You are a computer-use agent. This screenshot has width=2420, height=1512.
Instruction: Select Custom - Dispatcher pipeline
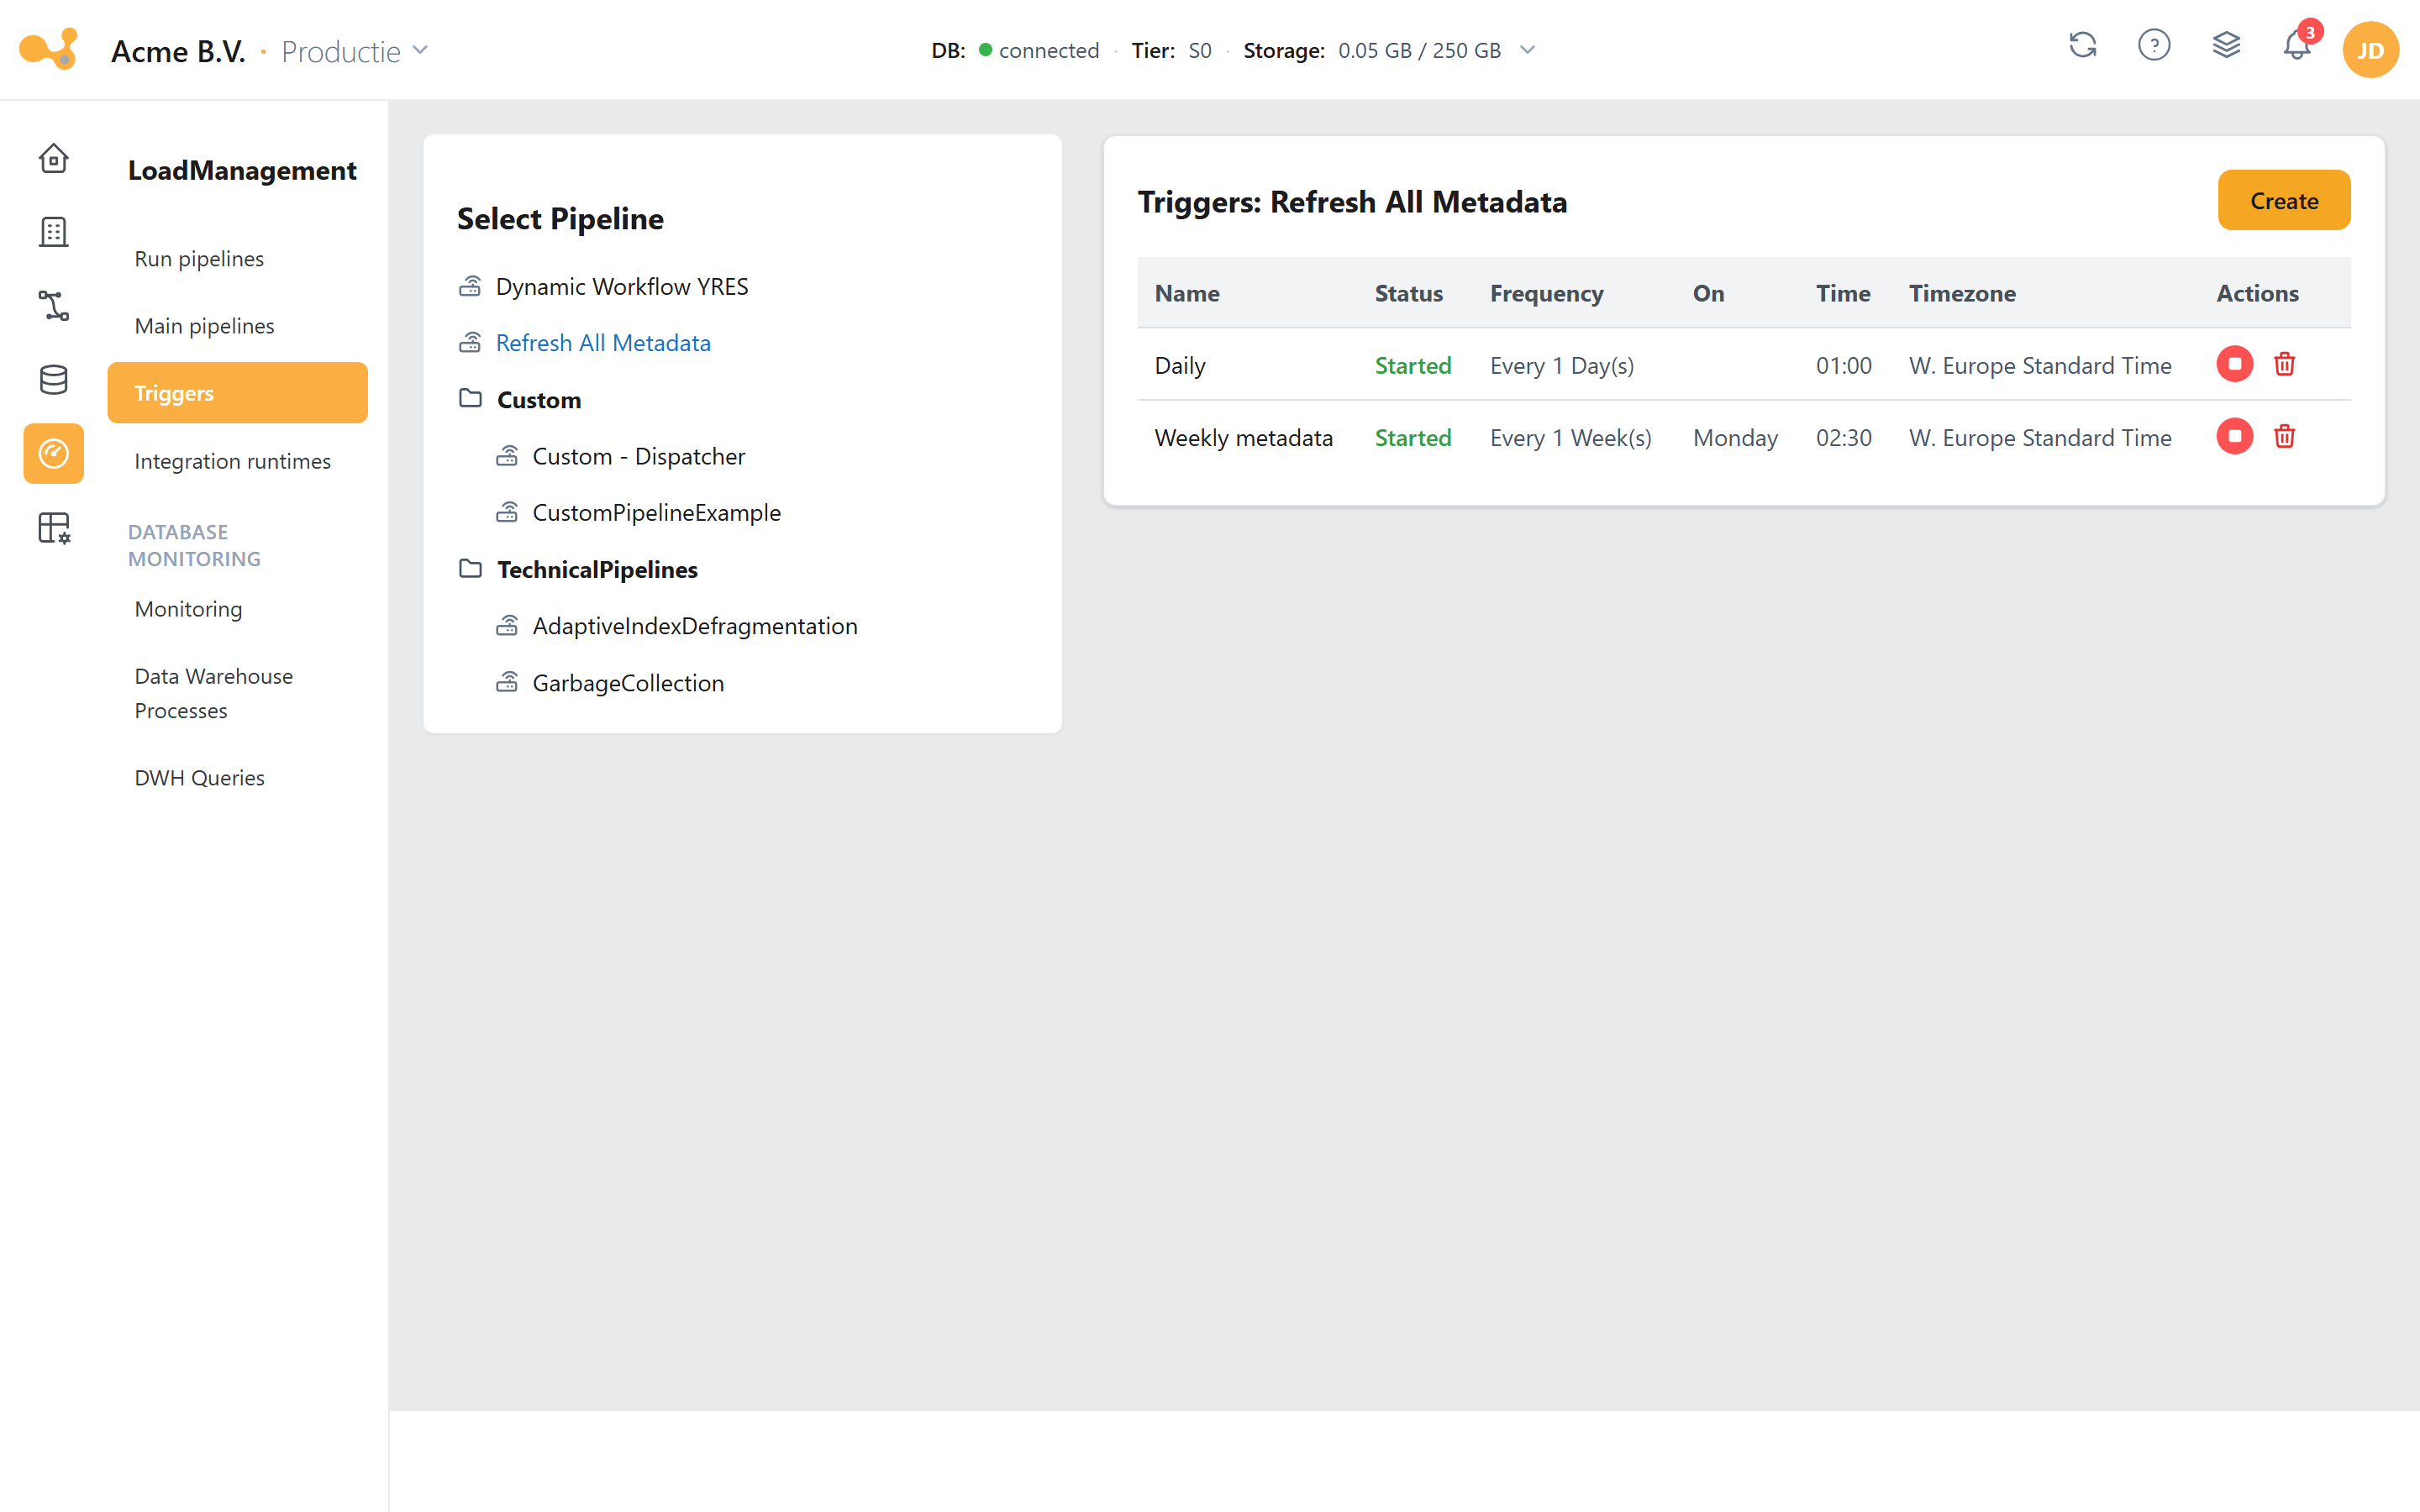[639, 457]
